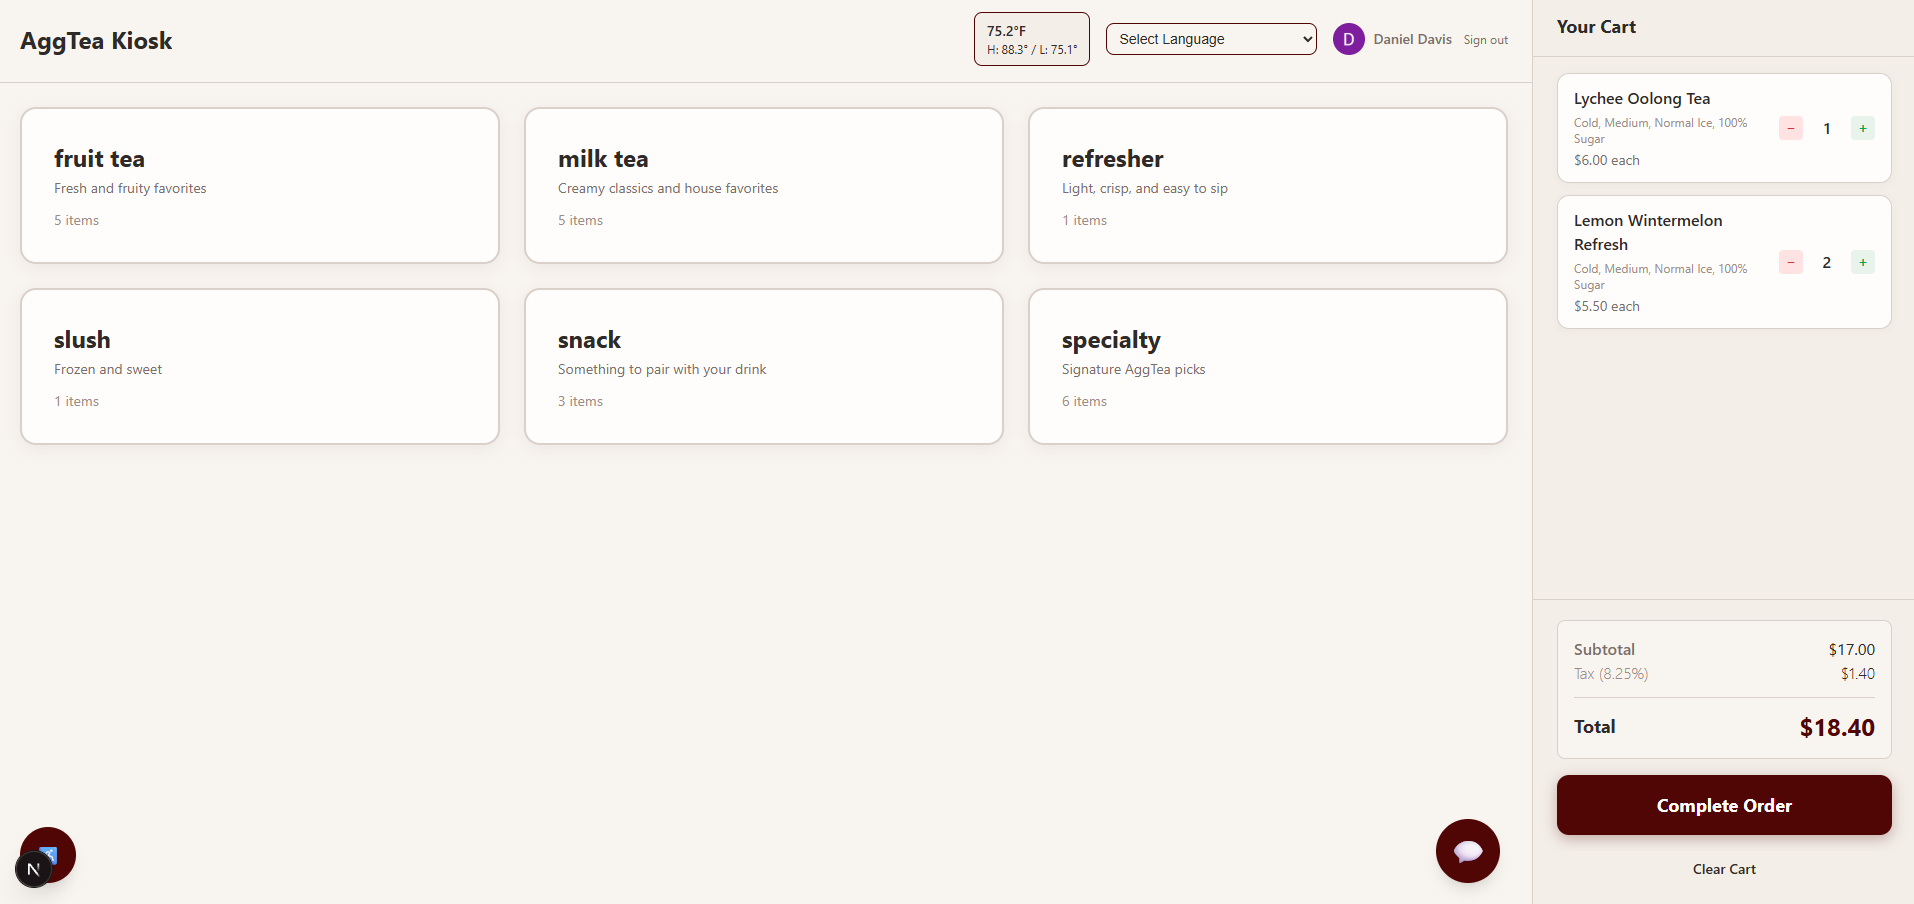Image resolution: width=1914 pixels, height=904 pixels.
Task: Select Lemon Wintermelon Refresh cart item
Action: 1724,262
